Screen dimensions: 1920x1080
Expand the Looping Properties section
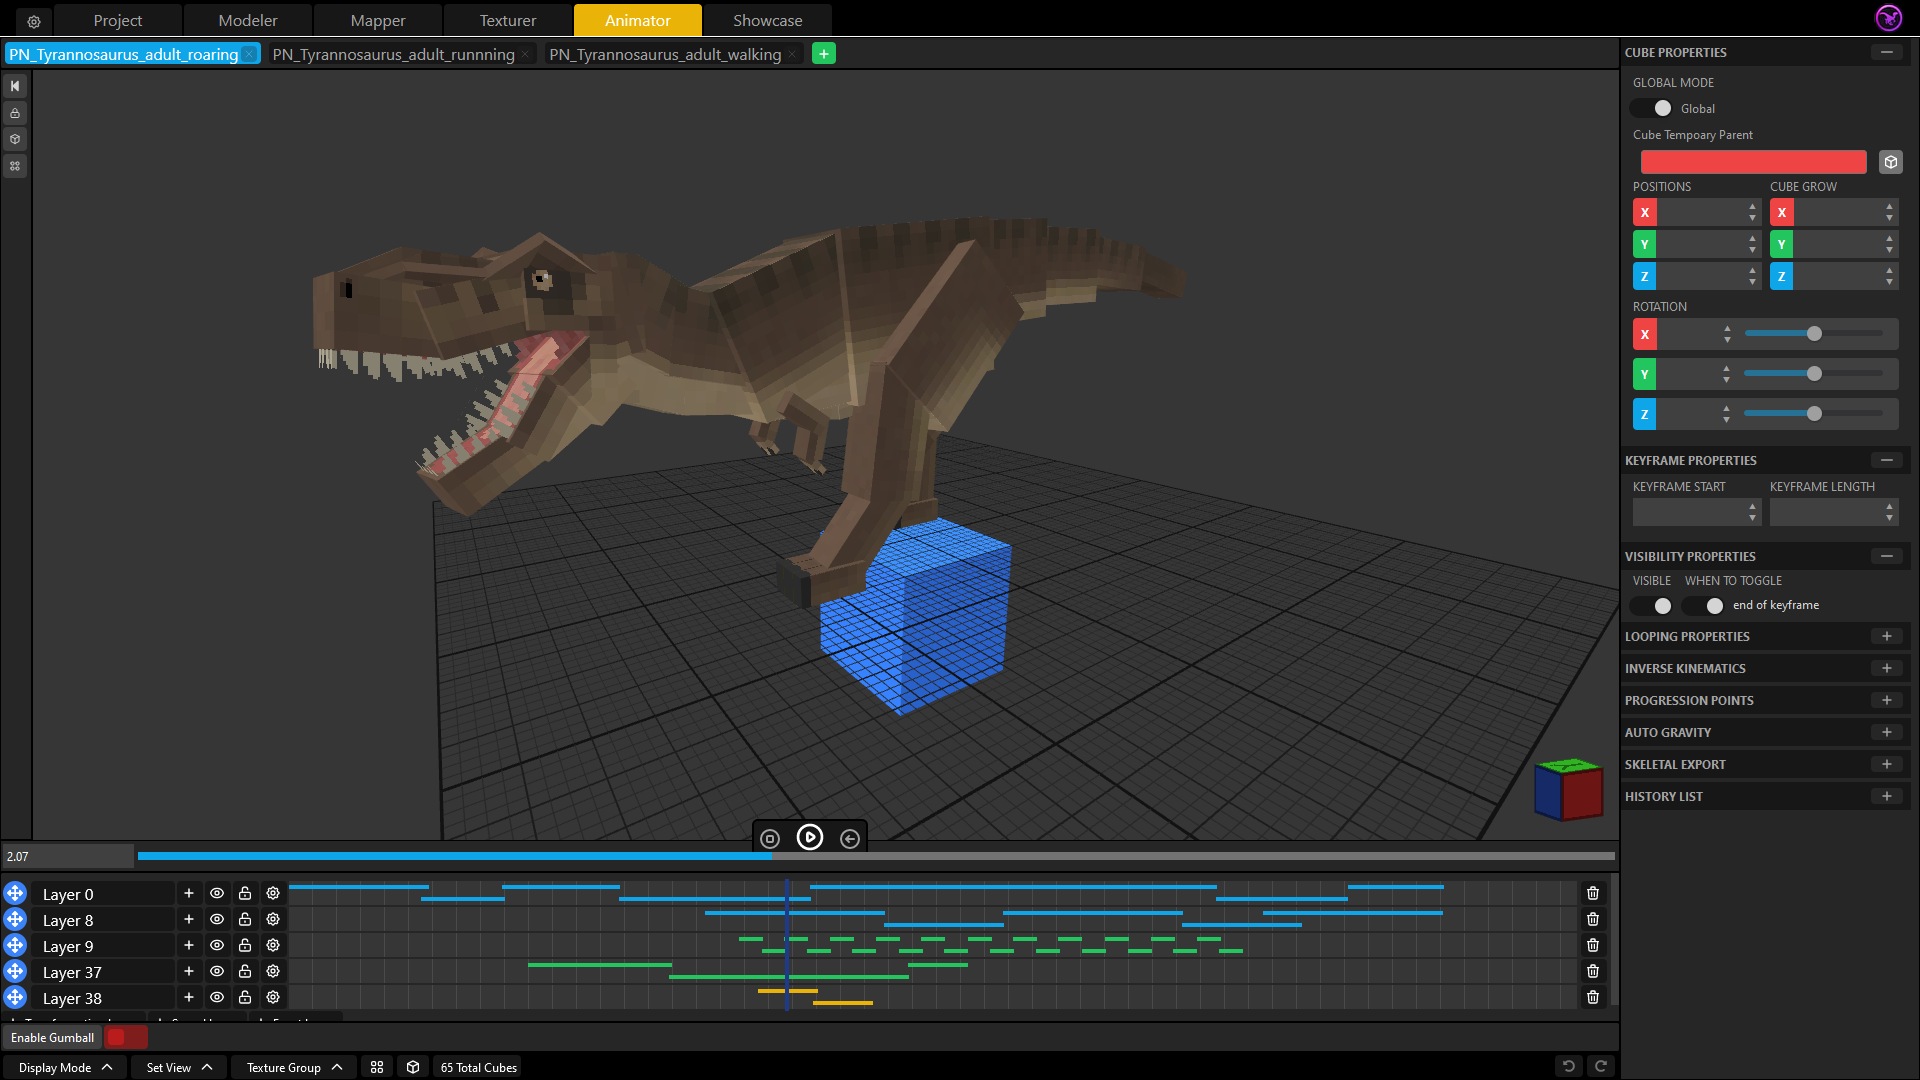pyautogui.click(x=1886, y=636)
